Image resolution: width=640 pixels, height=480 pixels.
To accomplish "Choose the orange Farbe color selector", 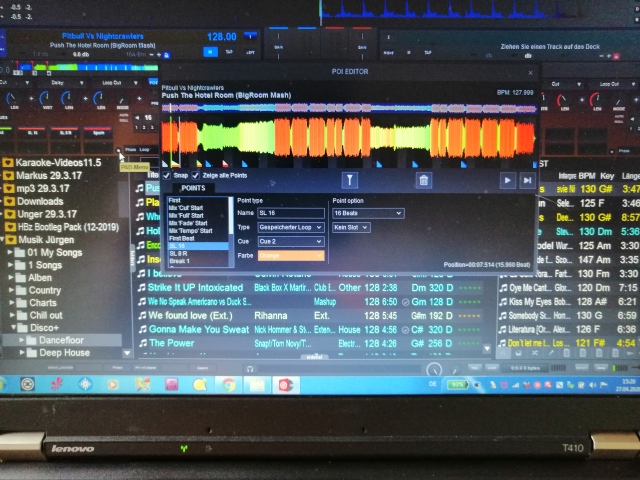I will click(x=291, y=255).
